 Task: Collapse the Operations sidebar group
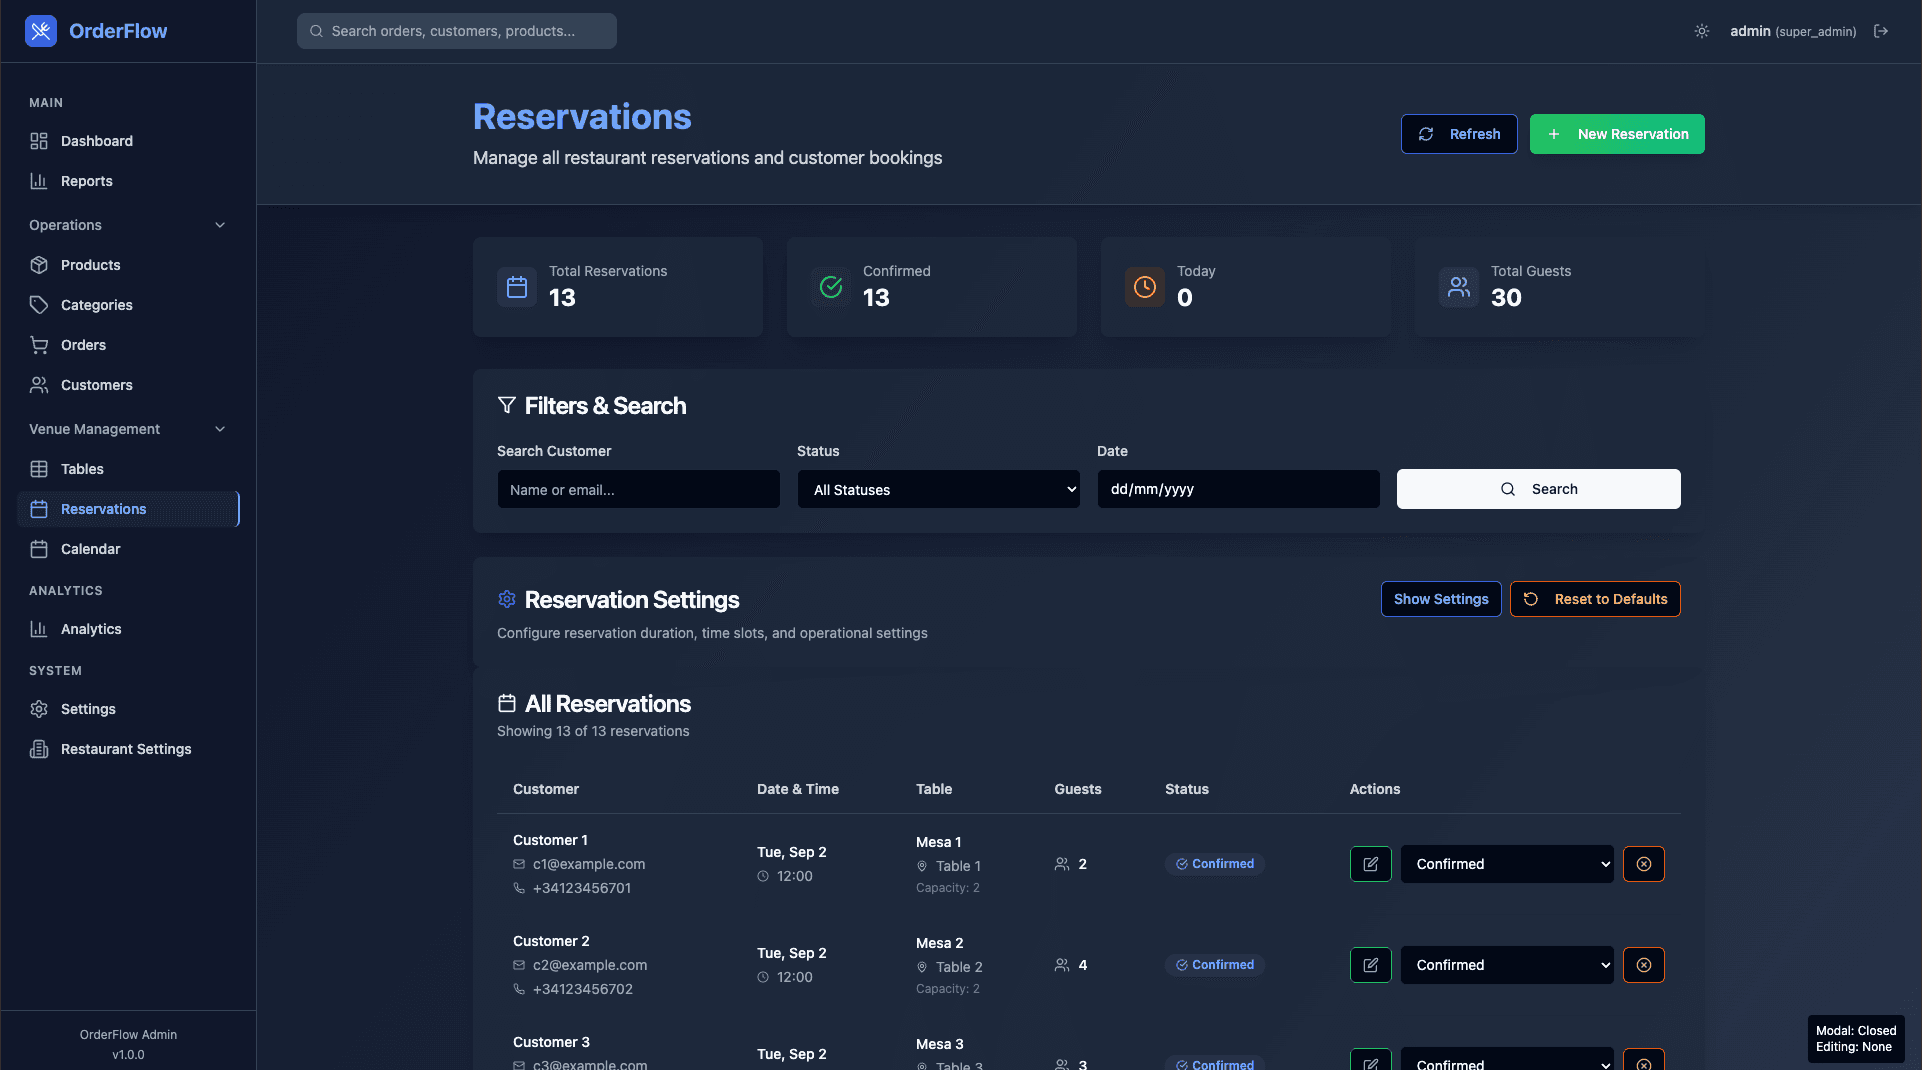pos(220,225)
